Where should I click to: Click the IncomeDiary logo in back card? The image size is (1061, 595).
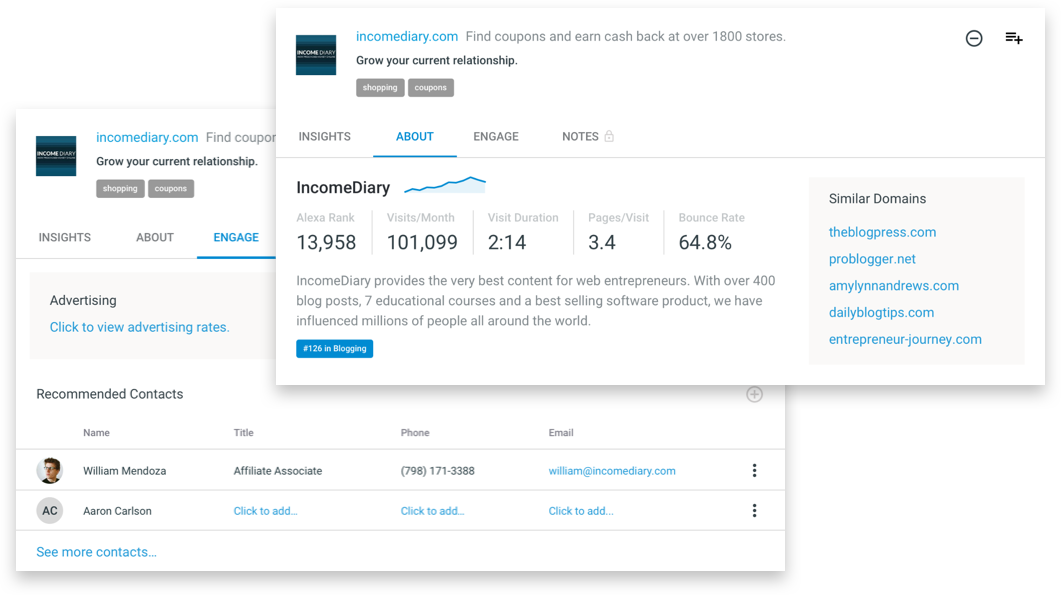(56, 156)
